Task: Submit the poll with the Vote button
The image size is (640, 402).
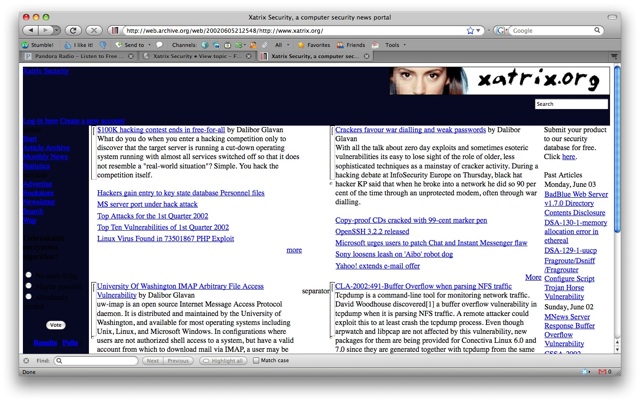Action: 56,325
